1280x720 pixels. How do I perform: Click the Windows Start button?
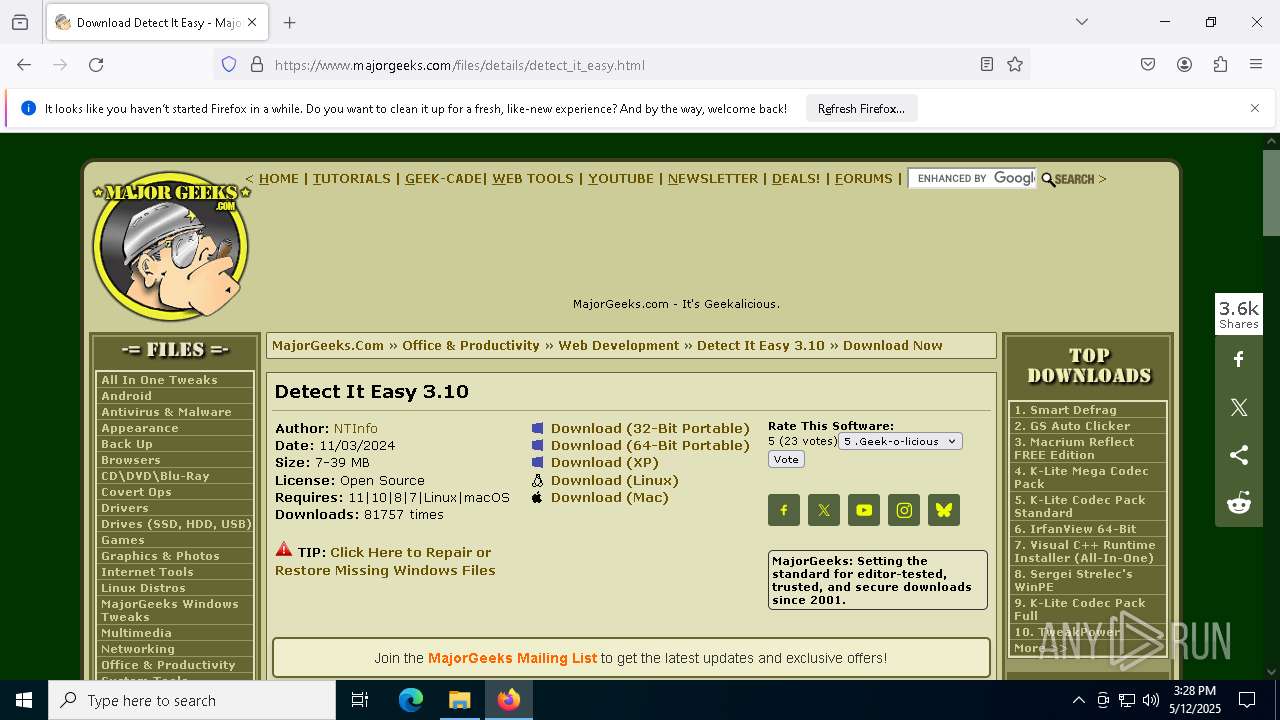24,700
